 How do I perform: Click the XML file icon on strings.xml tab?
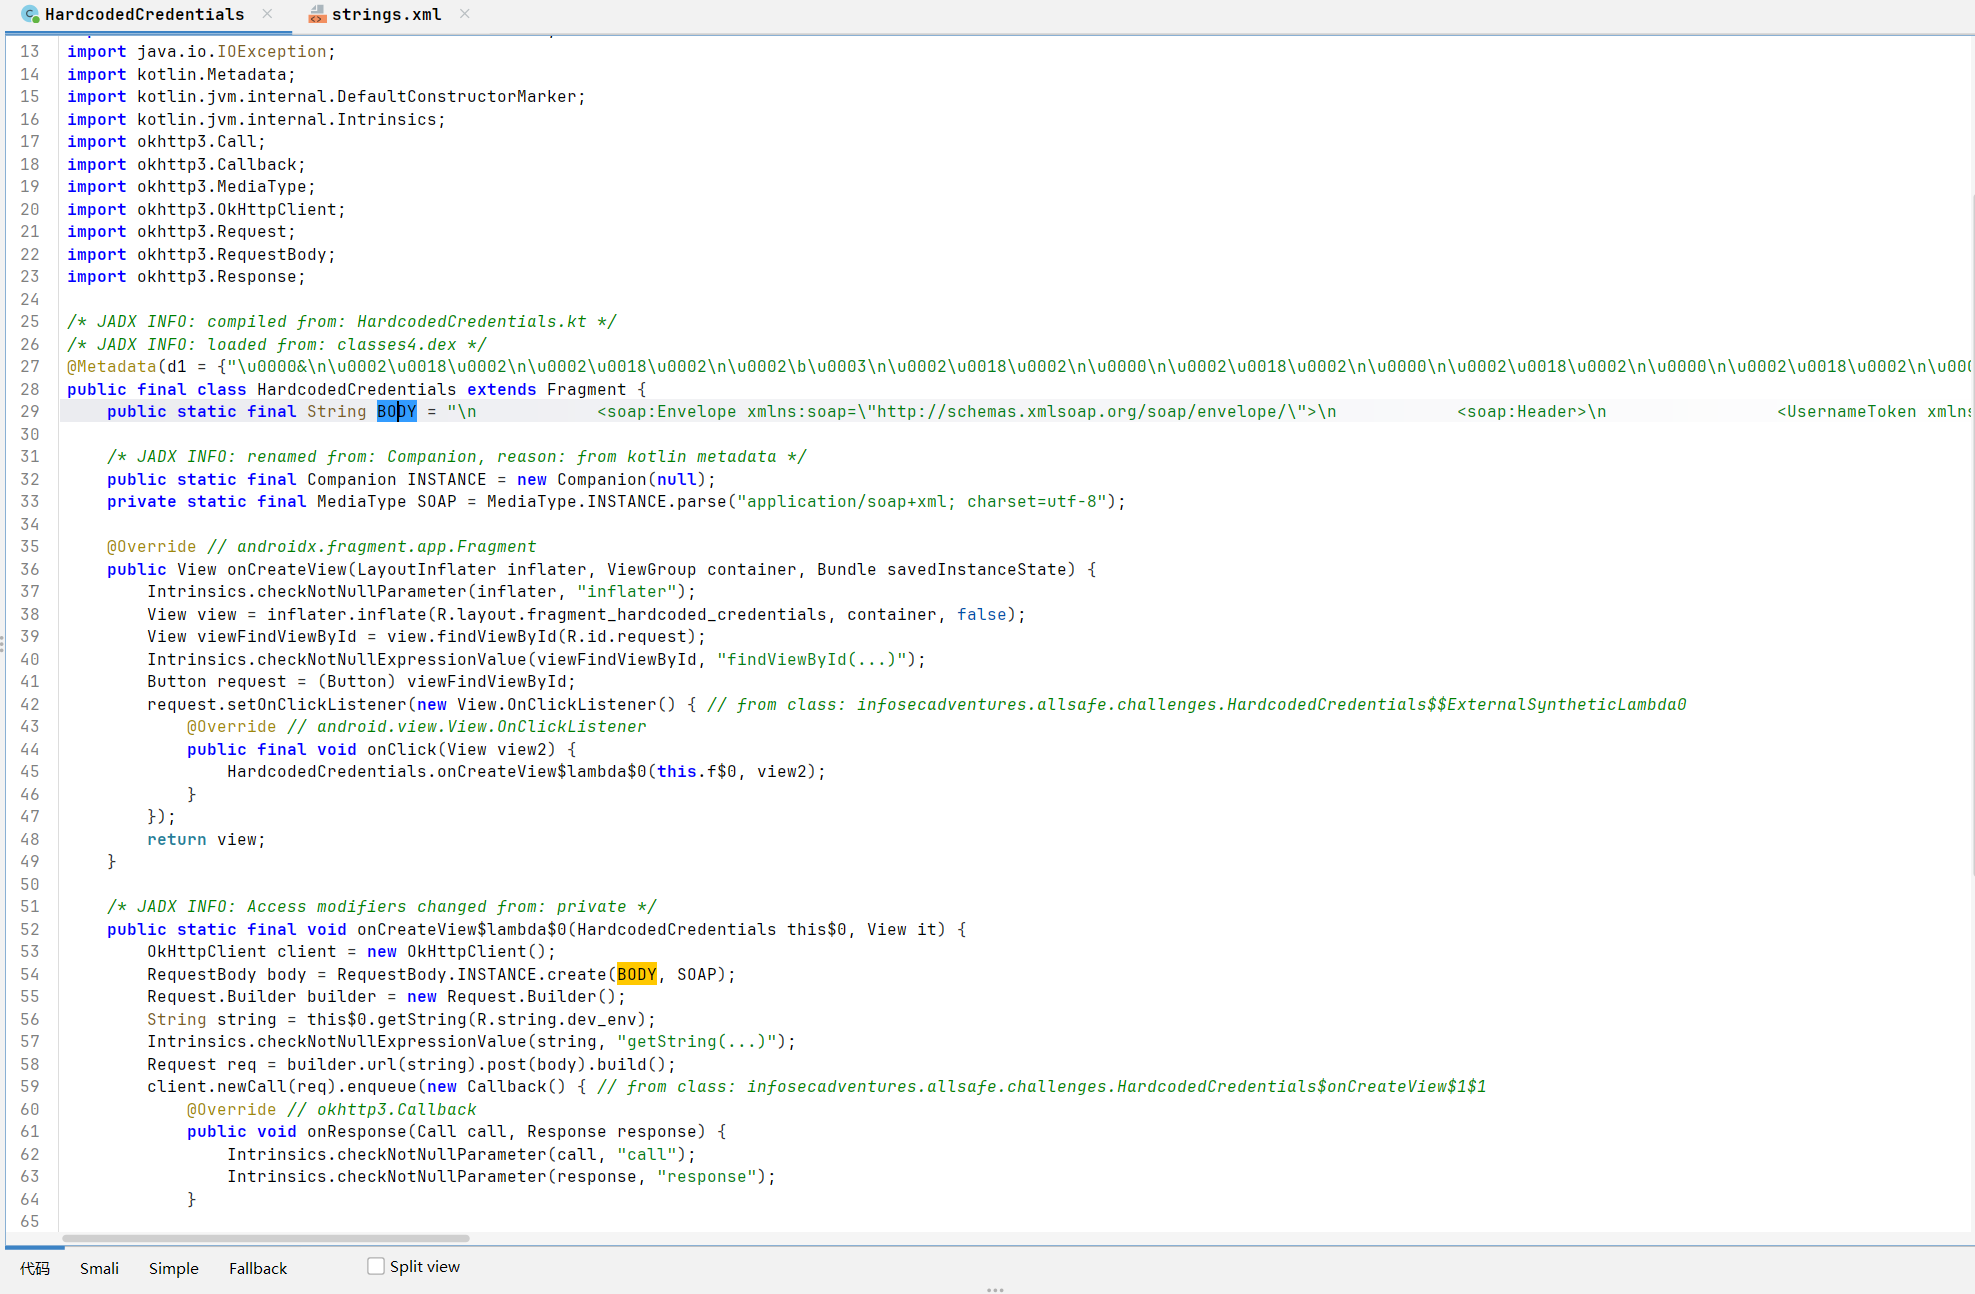click(x=317, y=14)
